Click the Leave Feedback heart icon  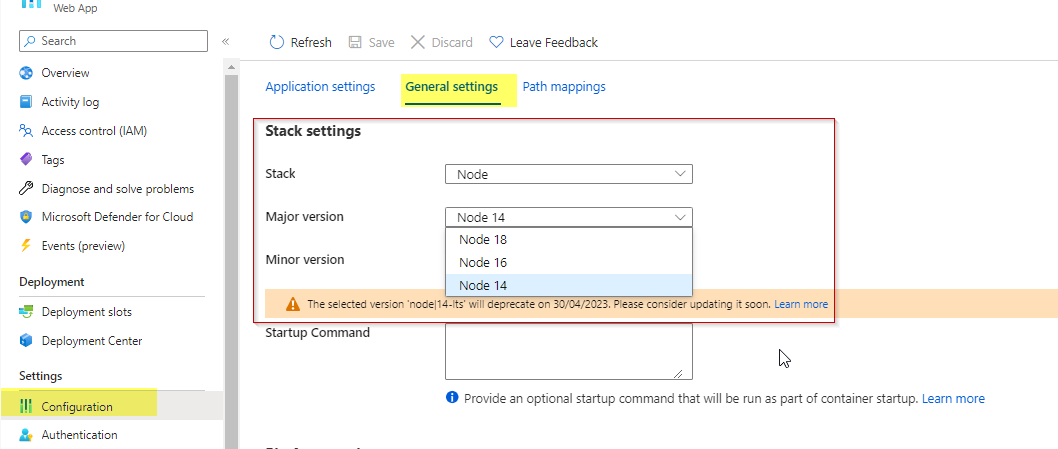[x=496, y=42]
